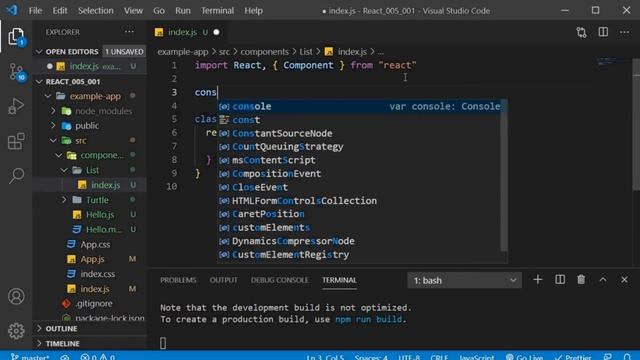Viewport: 640px width, 360px height.
Task: Switch to the Debug Console tab
Action: (279, 280)
